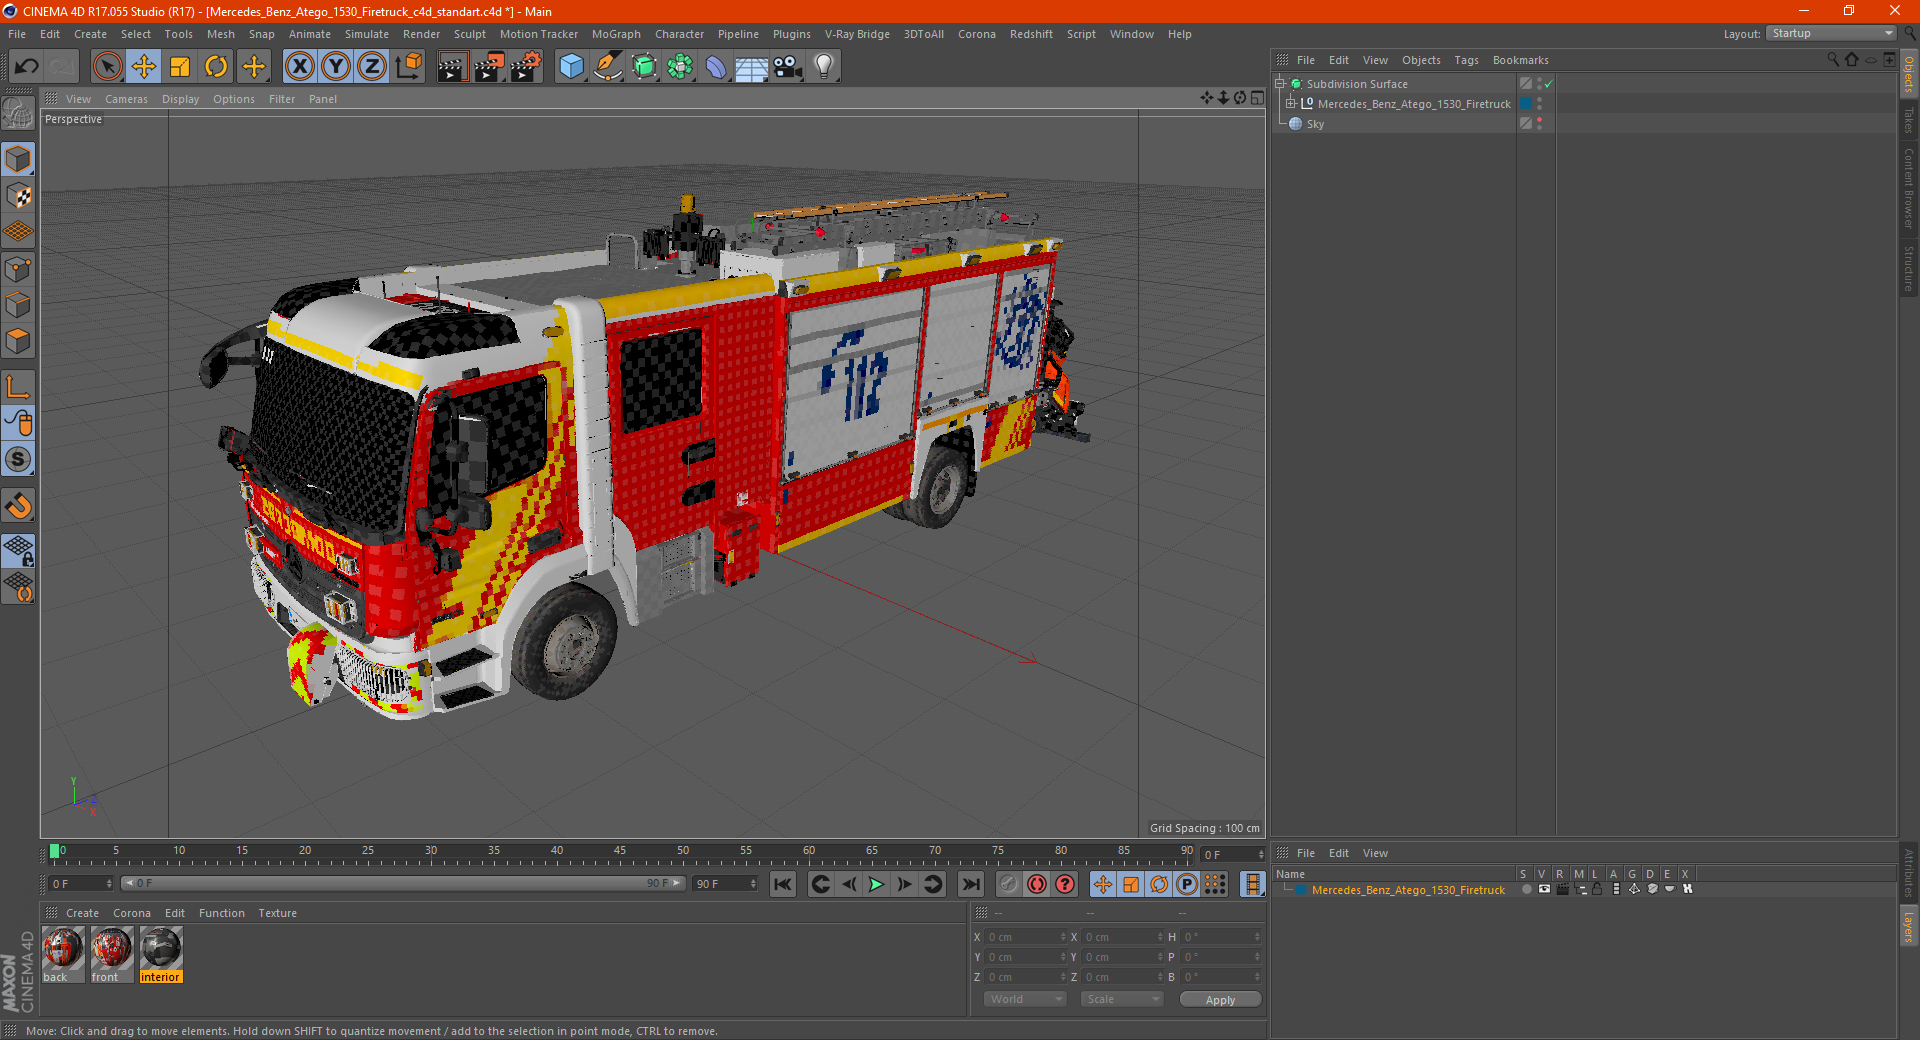Toggle Z axis lock
This screenshot has width=1920, height=1040.
[x=372, y=67]
